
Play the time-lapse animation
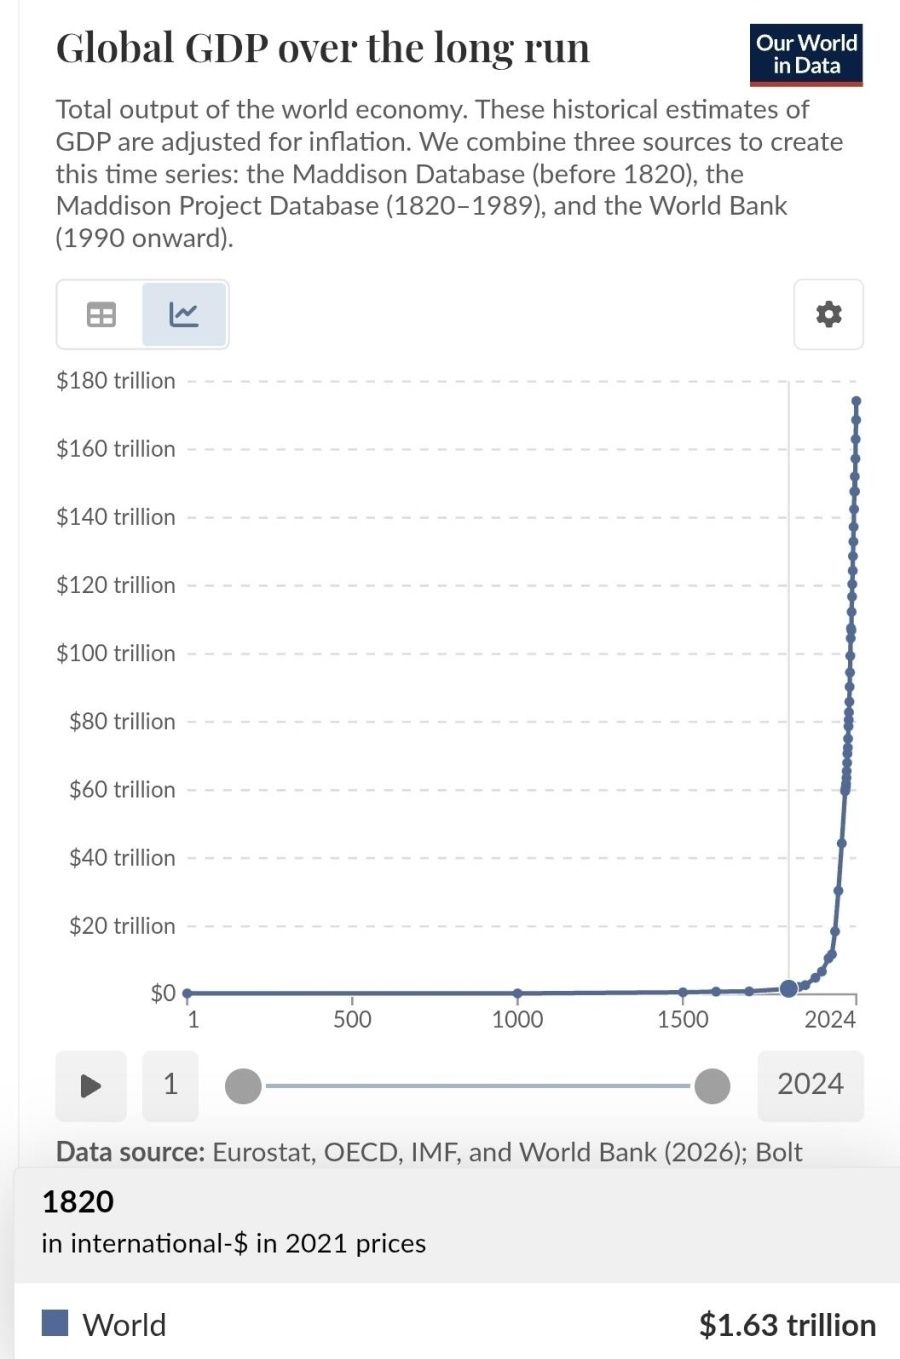(91, 1085)
